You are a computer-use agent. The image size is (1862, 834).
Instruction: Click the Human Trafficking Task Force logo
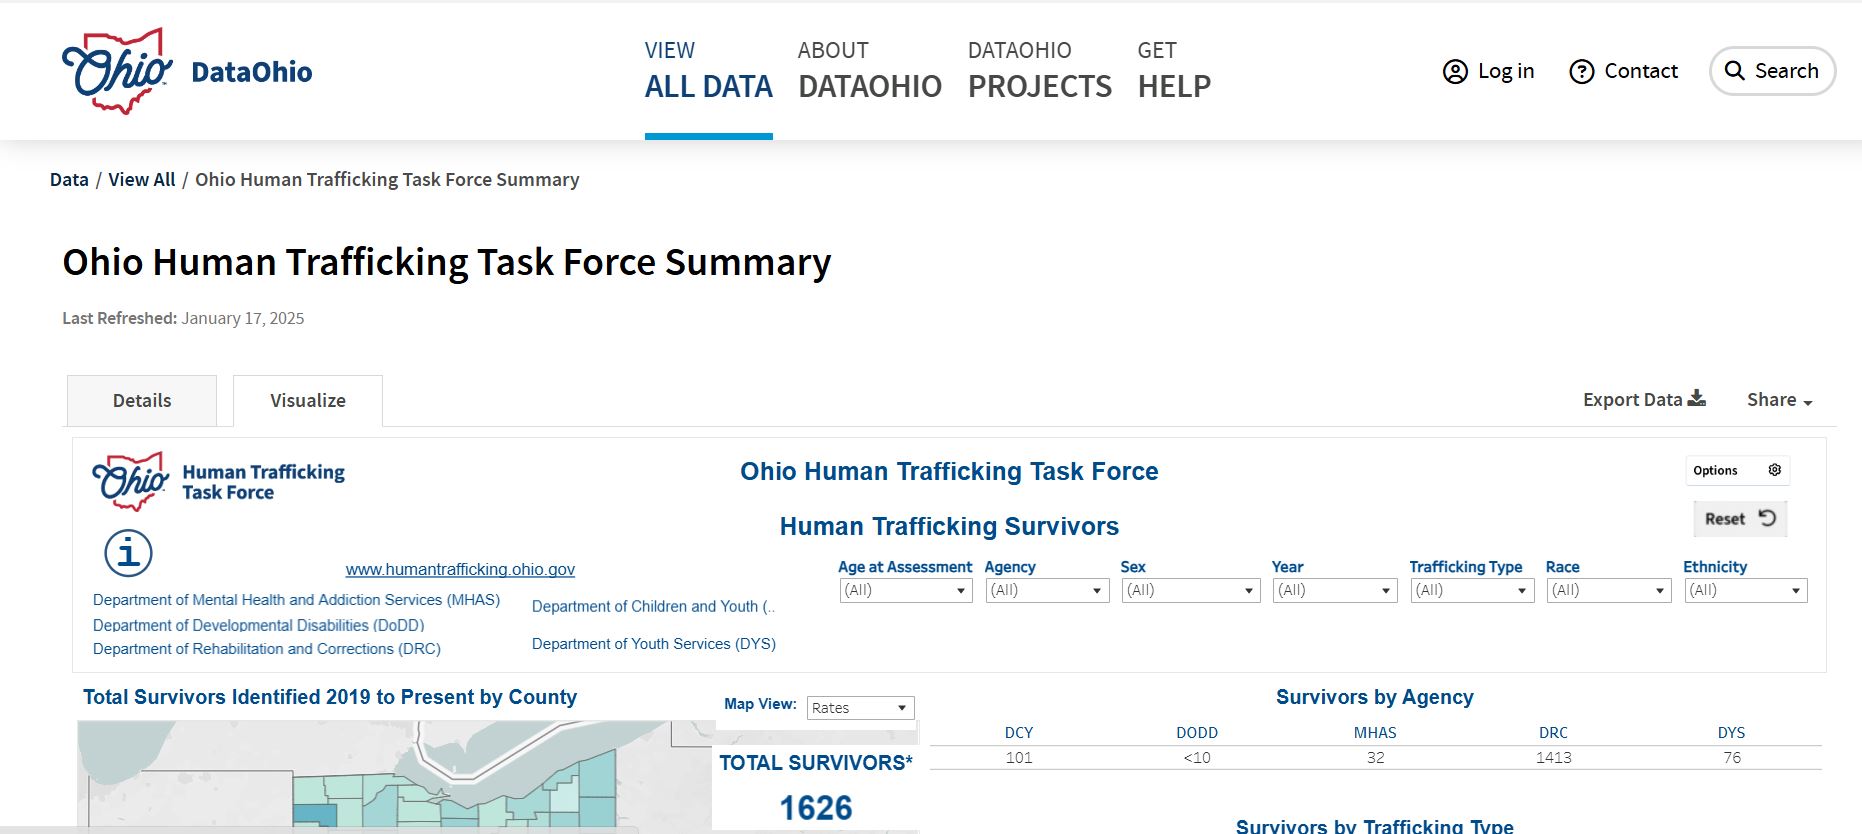pos(219,481)
